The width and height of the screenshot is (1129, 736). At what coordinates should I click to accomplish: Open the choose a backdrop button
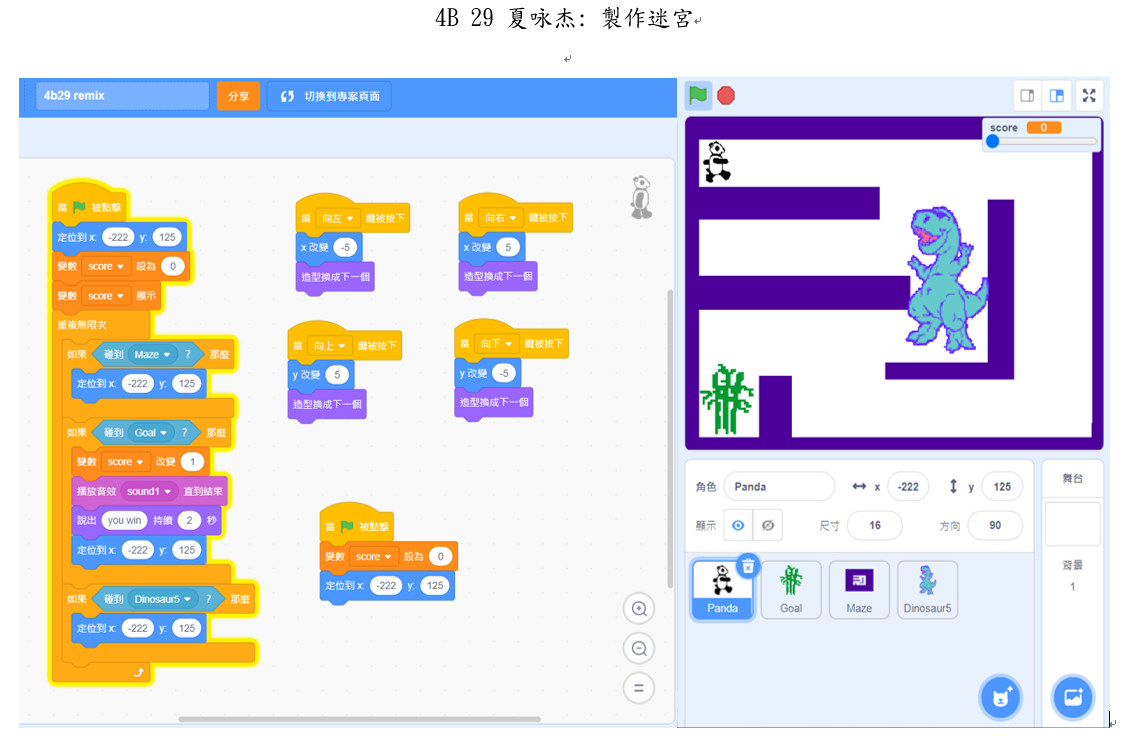click(1073, 696)
